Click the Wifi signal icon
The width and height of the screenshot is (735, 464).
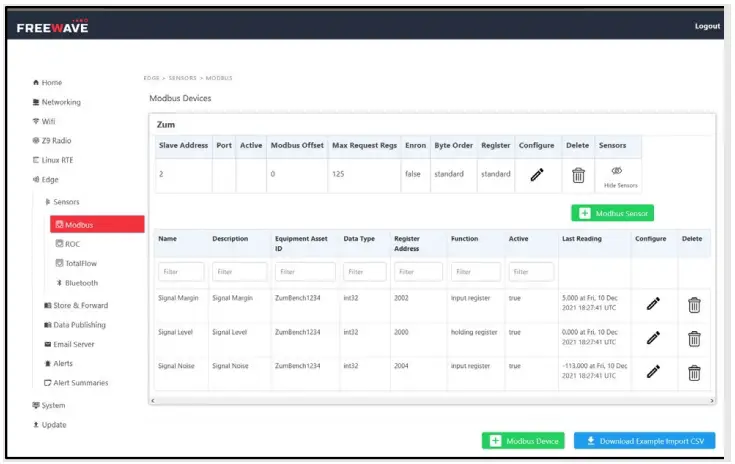tap(36, 121)
